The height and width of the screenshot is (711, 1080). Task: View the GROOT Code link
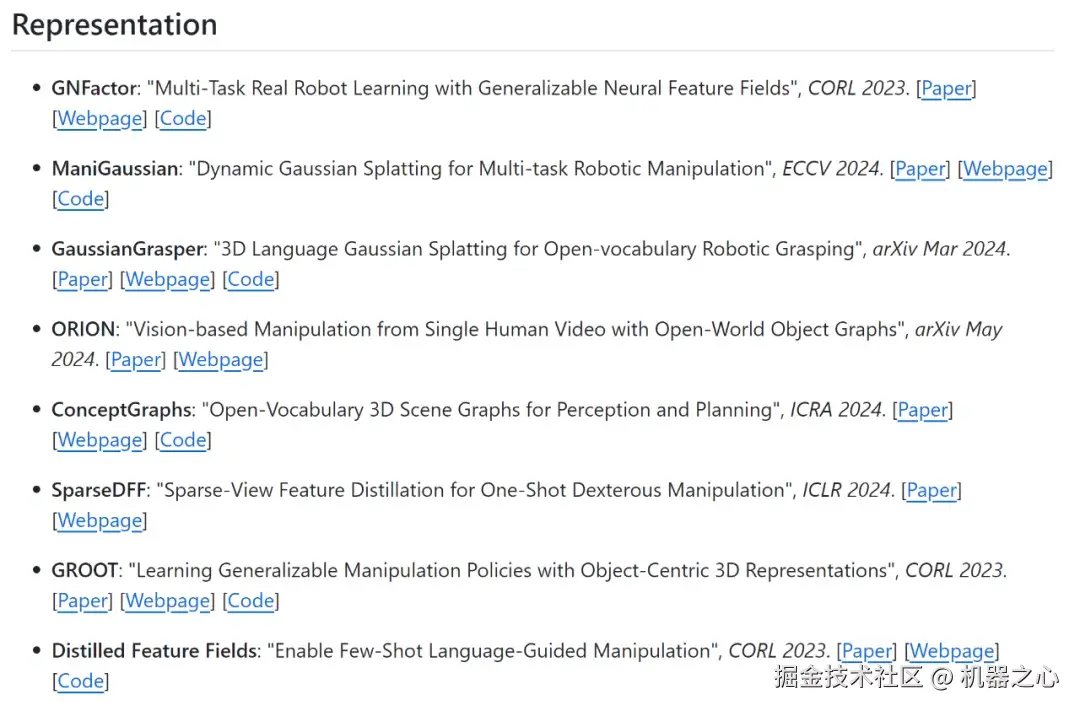(251, 601)
